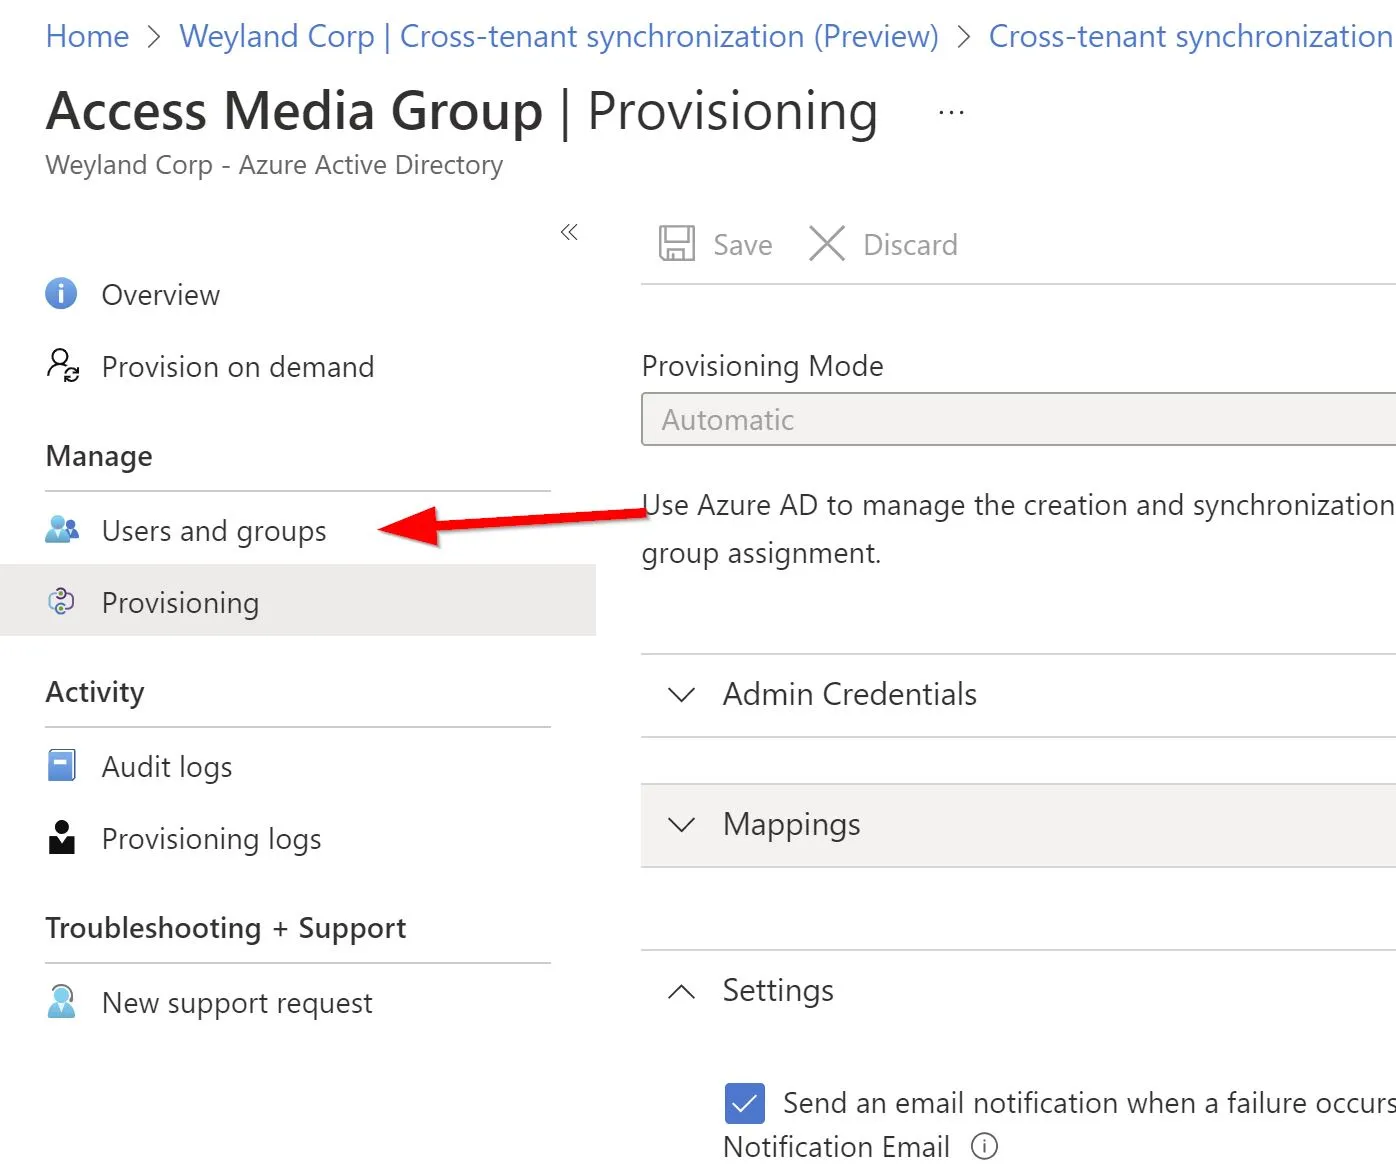Click the Send an email notification label
1396x1172 pixels.
point(1089,1102)
